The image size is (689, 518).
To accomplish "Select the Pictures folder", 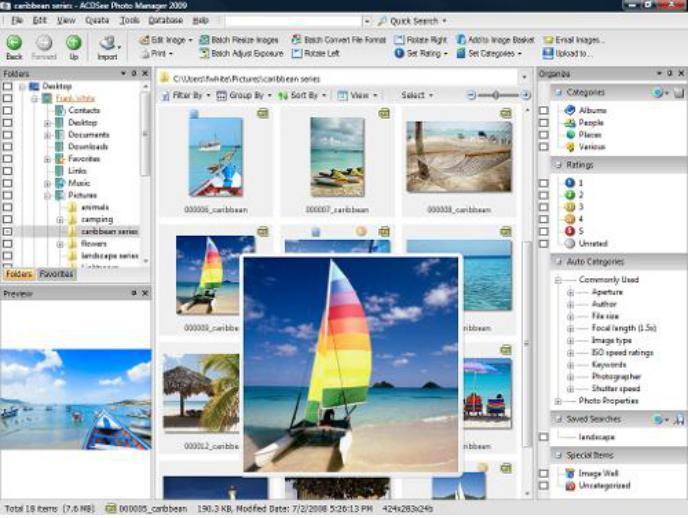I will [x=82, y=195].
